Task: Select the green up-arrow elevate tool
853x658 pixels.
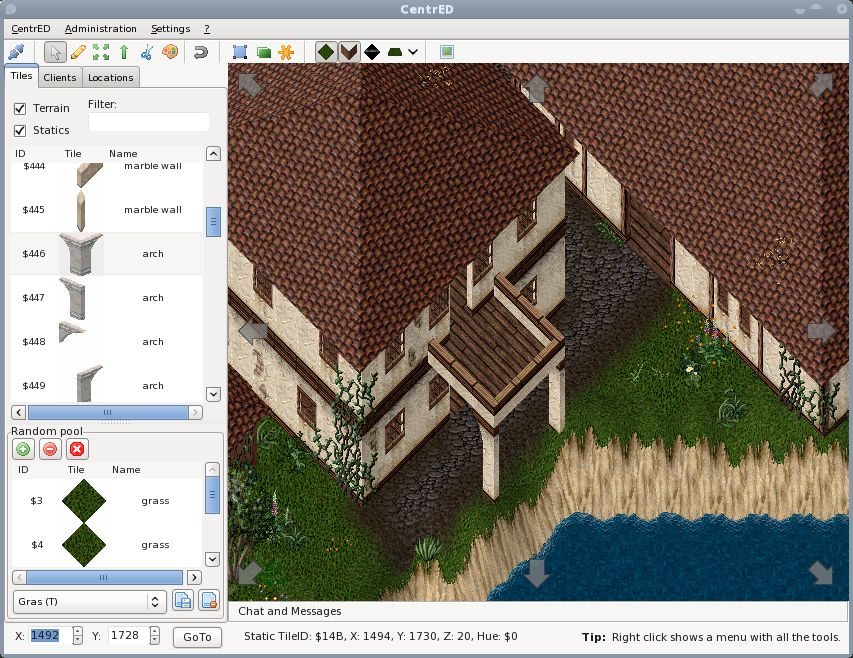Action: (124, 52)
